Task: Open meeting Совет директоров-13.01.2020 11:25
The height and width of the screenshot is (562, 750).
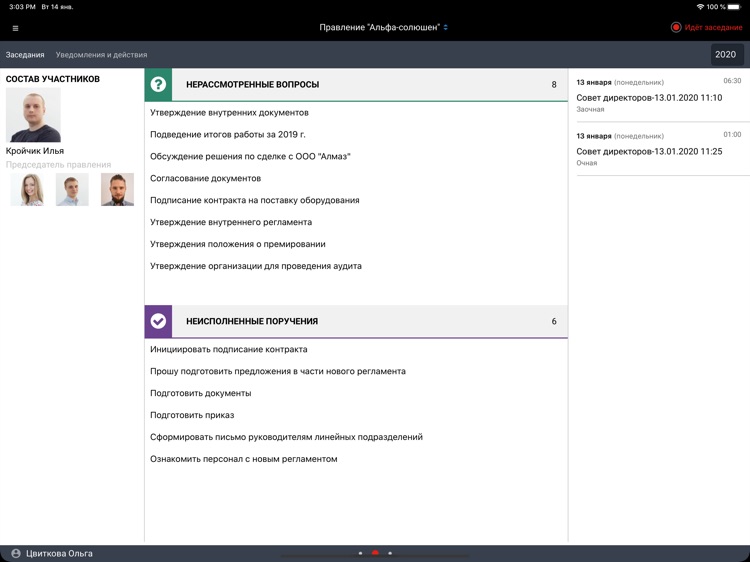Action: tap(659, 149)
